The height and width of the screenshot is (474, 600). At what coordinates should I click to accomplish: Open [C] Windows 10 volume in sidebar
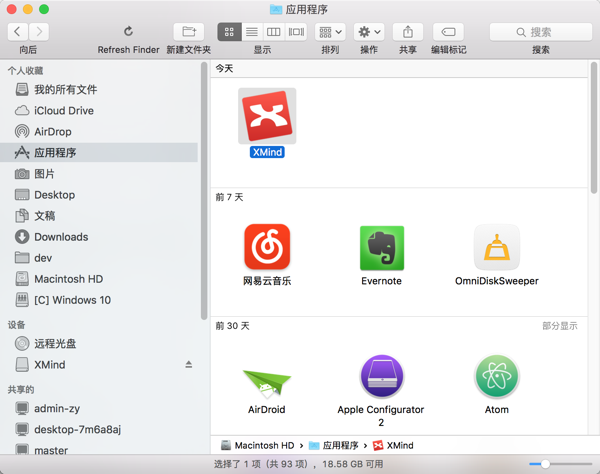coord(99,300)
